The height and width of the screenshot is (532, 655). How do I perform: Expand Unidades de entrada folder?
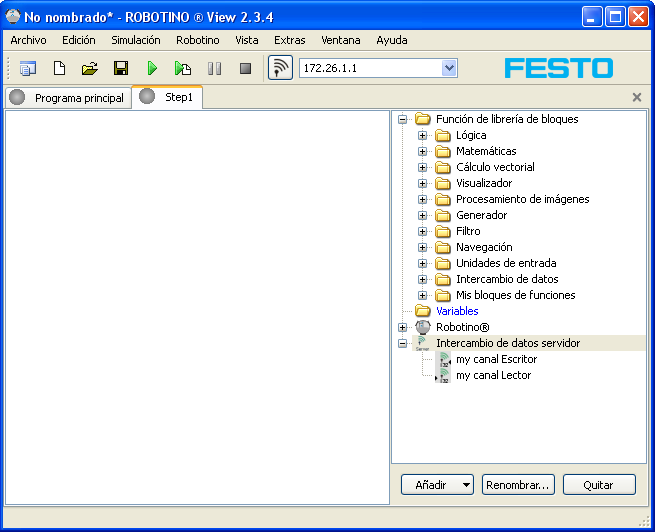pyautogui.click(x=422, y=263)
